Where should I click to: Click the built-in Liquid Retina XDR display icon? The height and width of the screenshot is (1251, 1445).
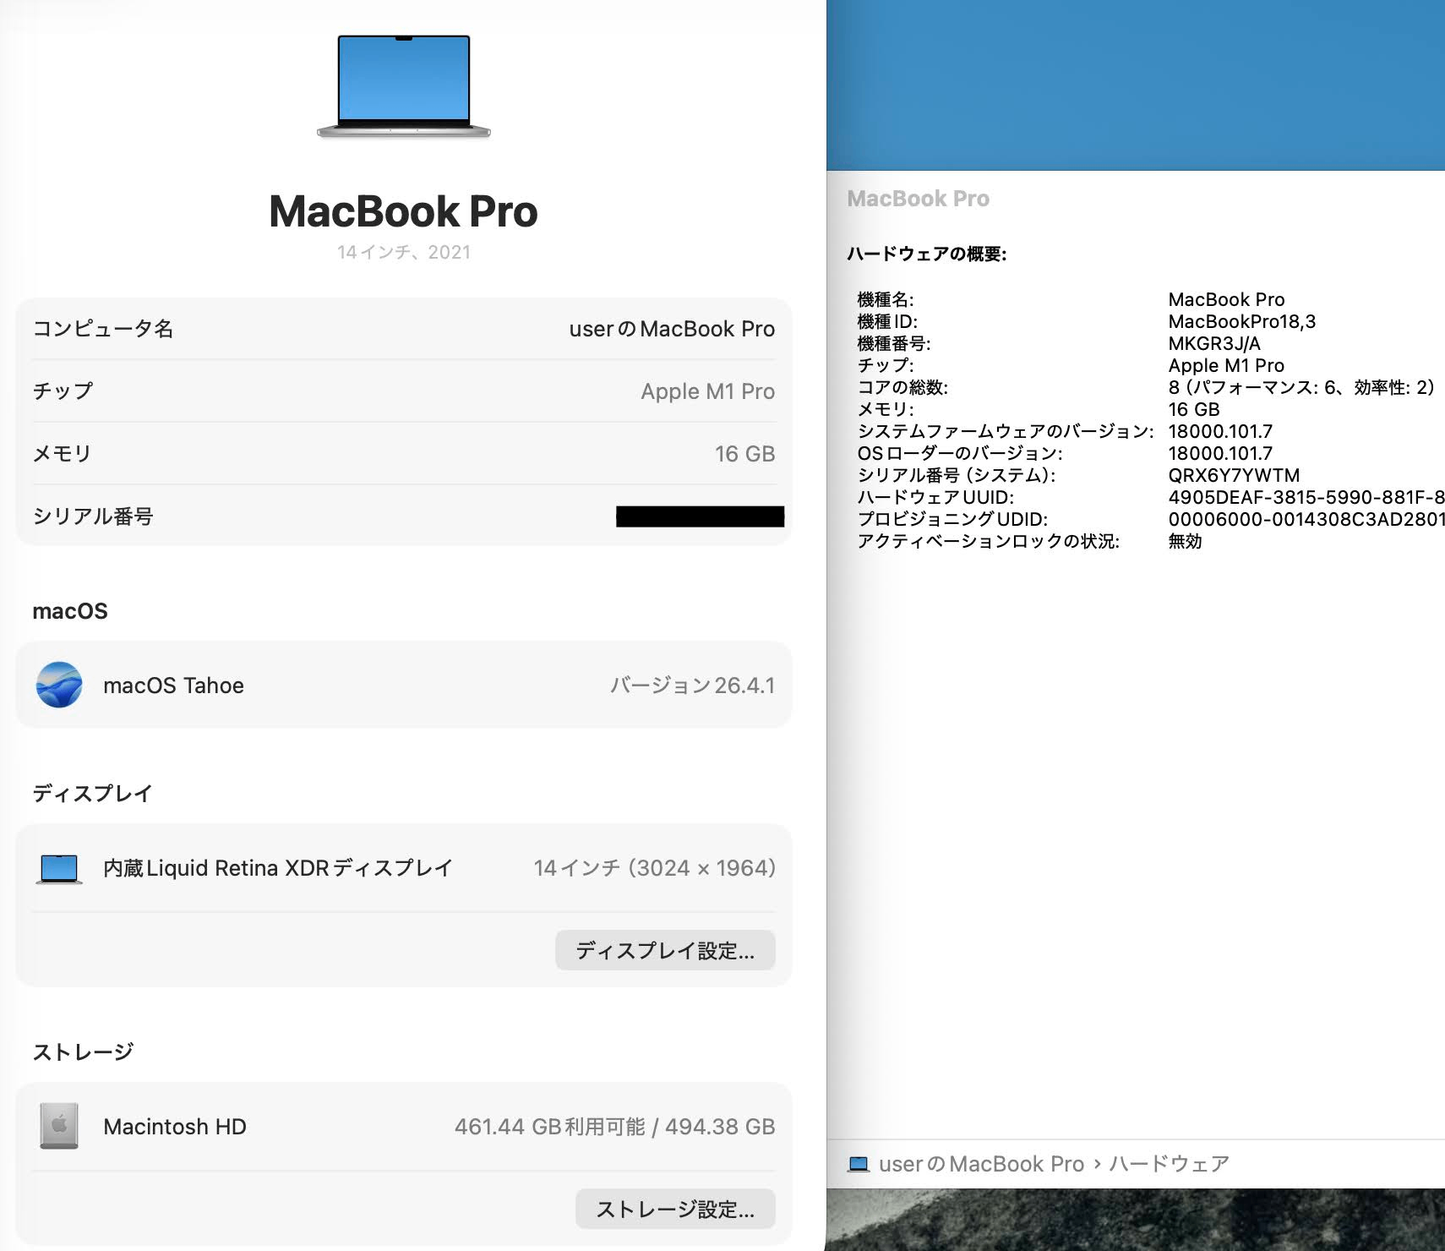[59, 869]
